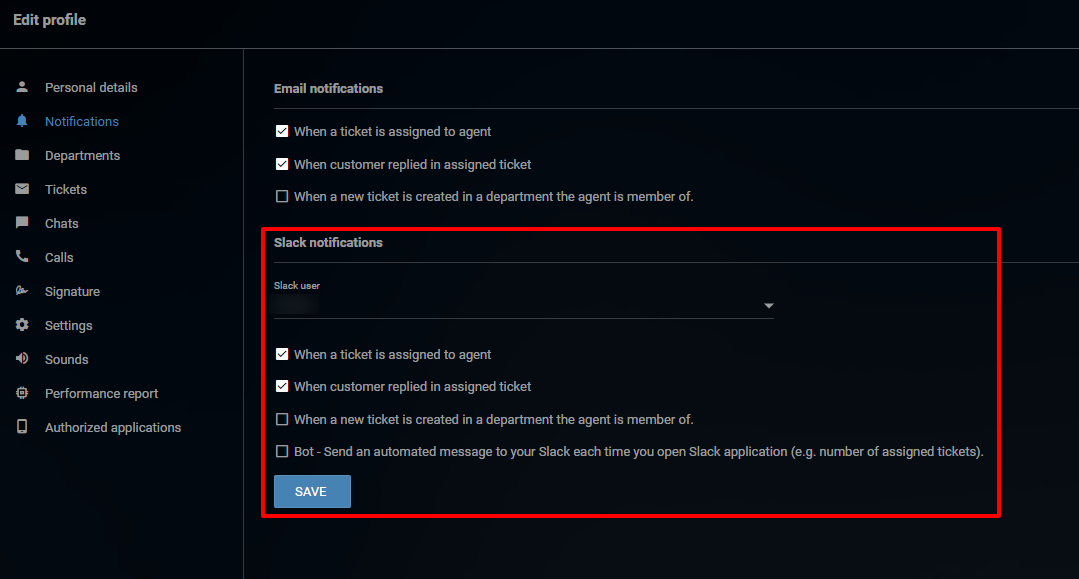Viewport: 1079px width, 579px height.
Task: Click the Sounds speaker icon
Action: [x=22, y=359]
